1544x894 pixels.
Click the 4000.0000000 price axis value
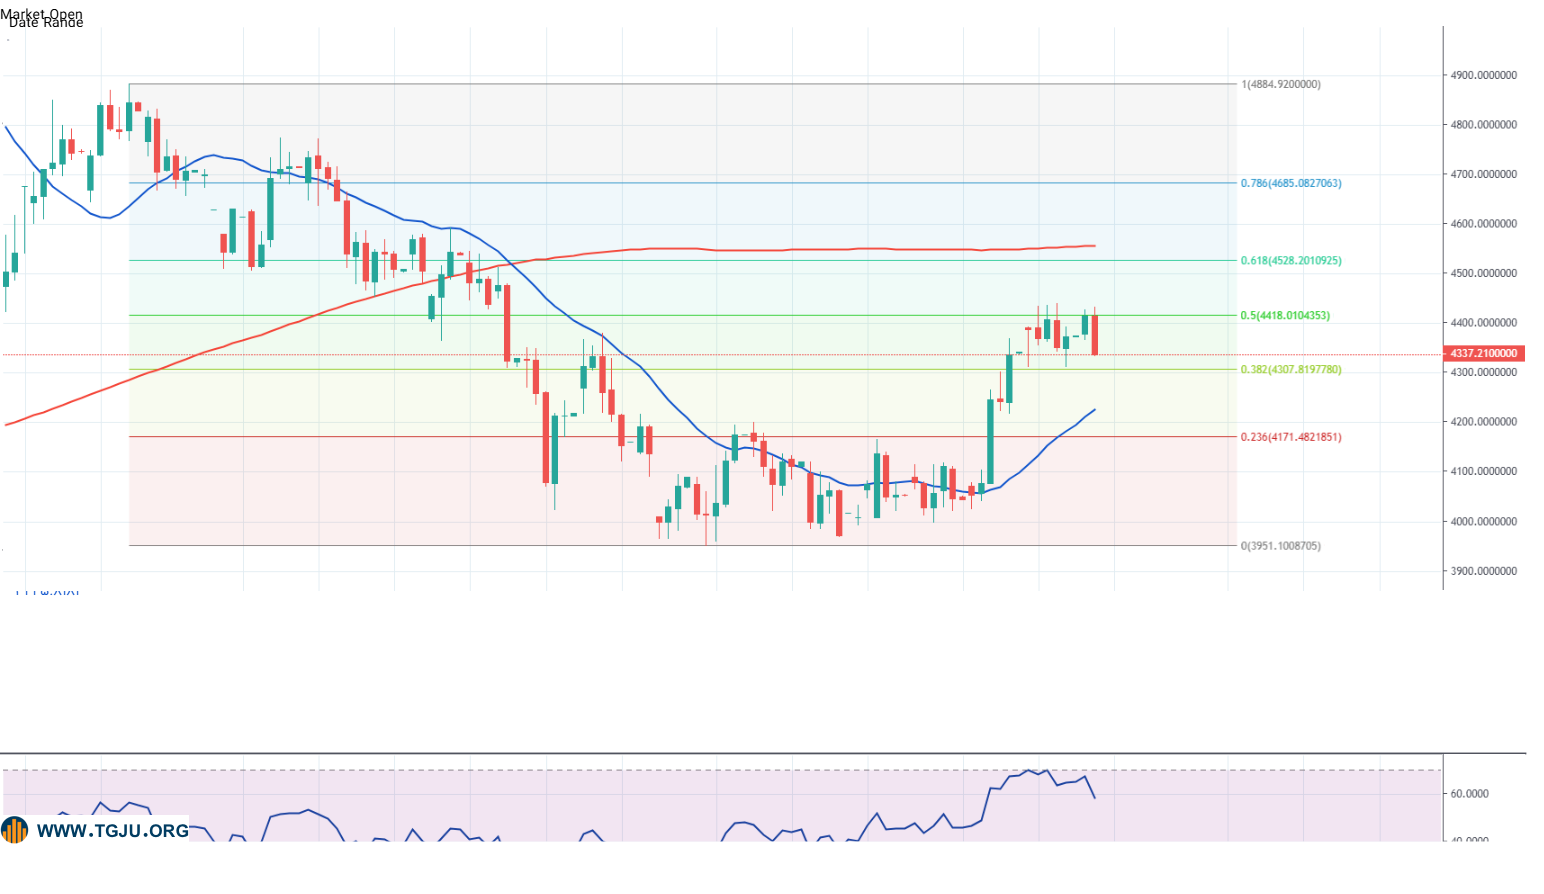point(1484,521)
